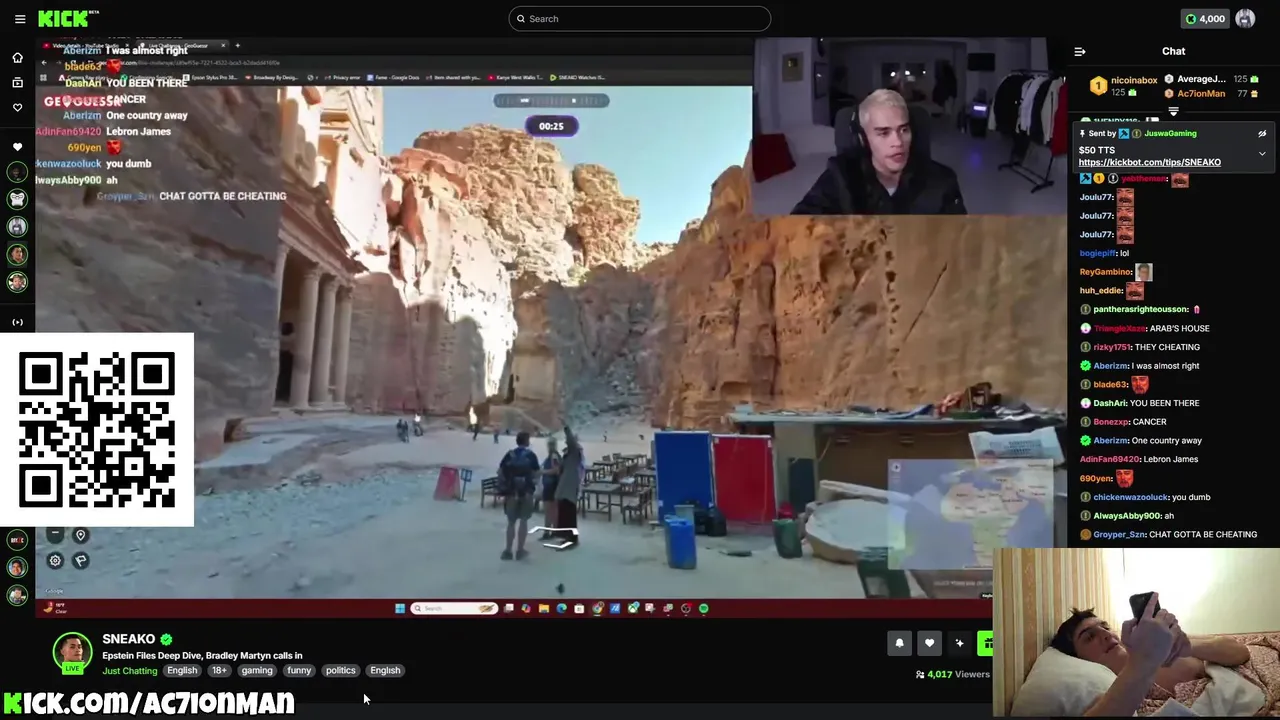Follow the channel with the heart button
Screen dimensions: 1280x720
tap(929, 643)
